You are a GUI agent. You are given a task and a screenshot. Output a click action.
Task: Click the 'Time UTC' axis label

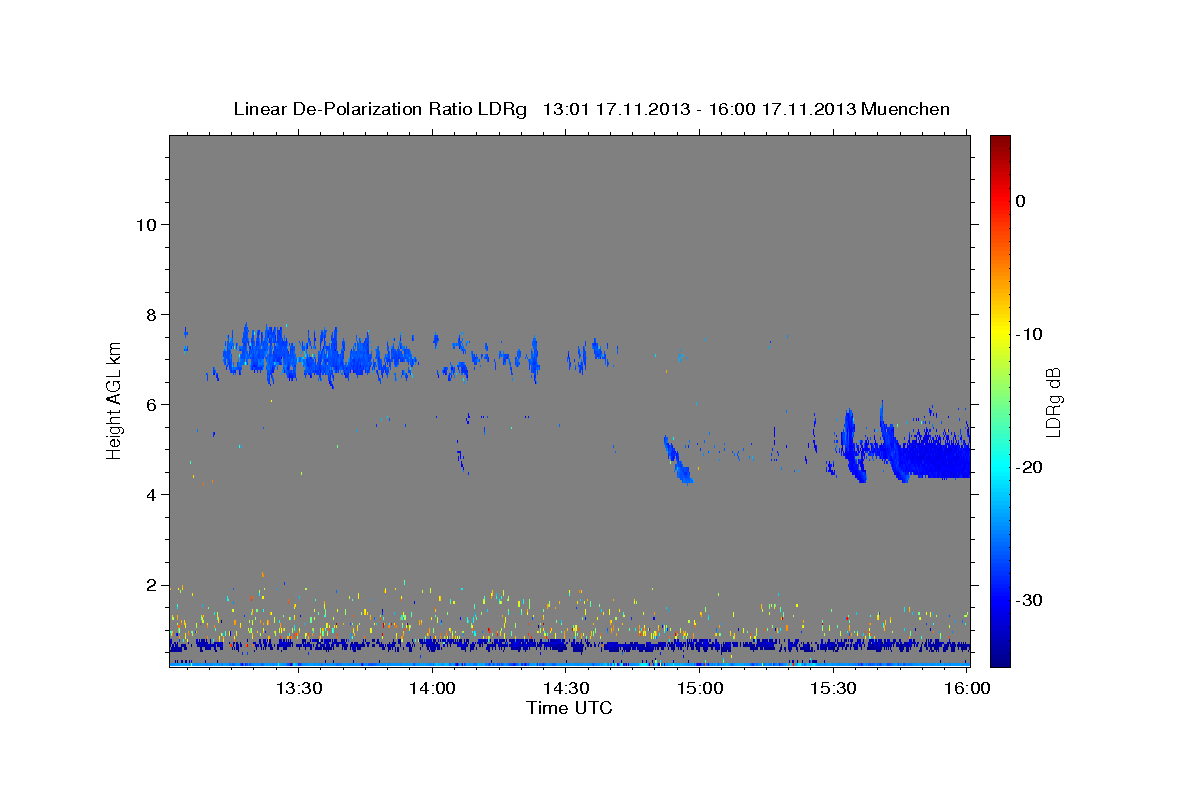(569, 709)
